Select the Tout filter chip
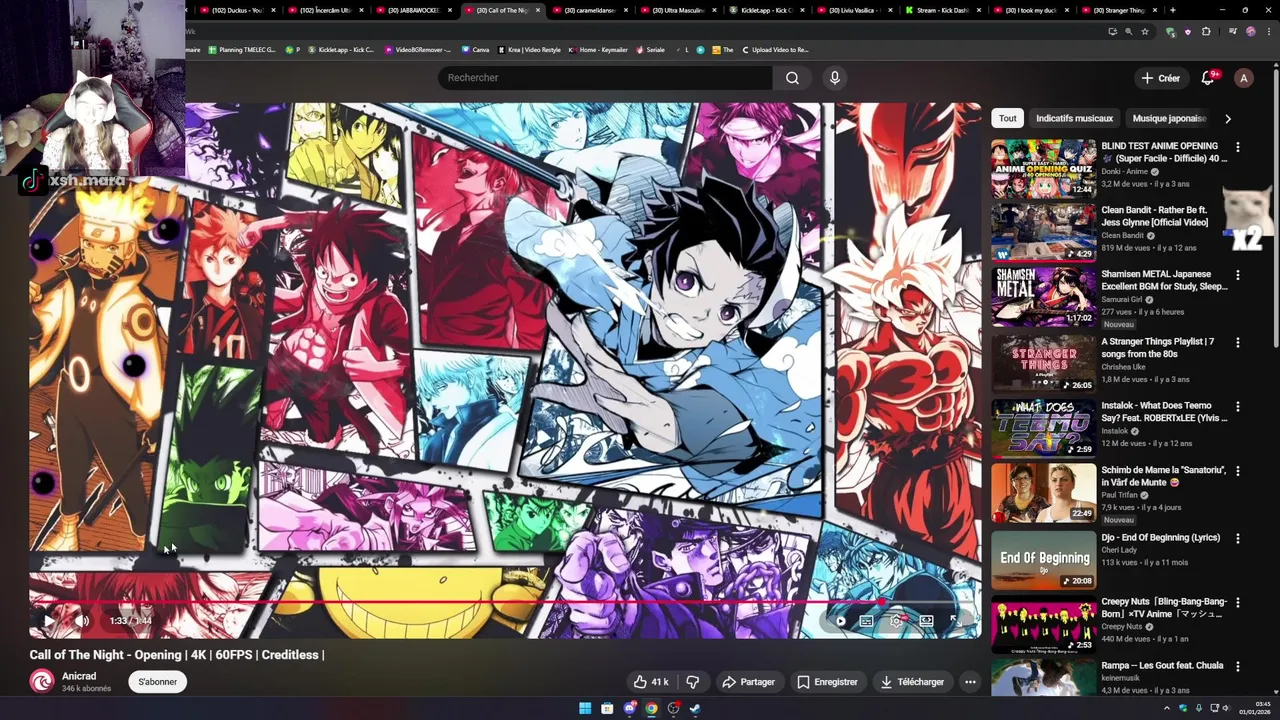Image resolution: width=1280 pixels, height=720 pixels. coord(1007,118)
